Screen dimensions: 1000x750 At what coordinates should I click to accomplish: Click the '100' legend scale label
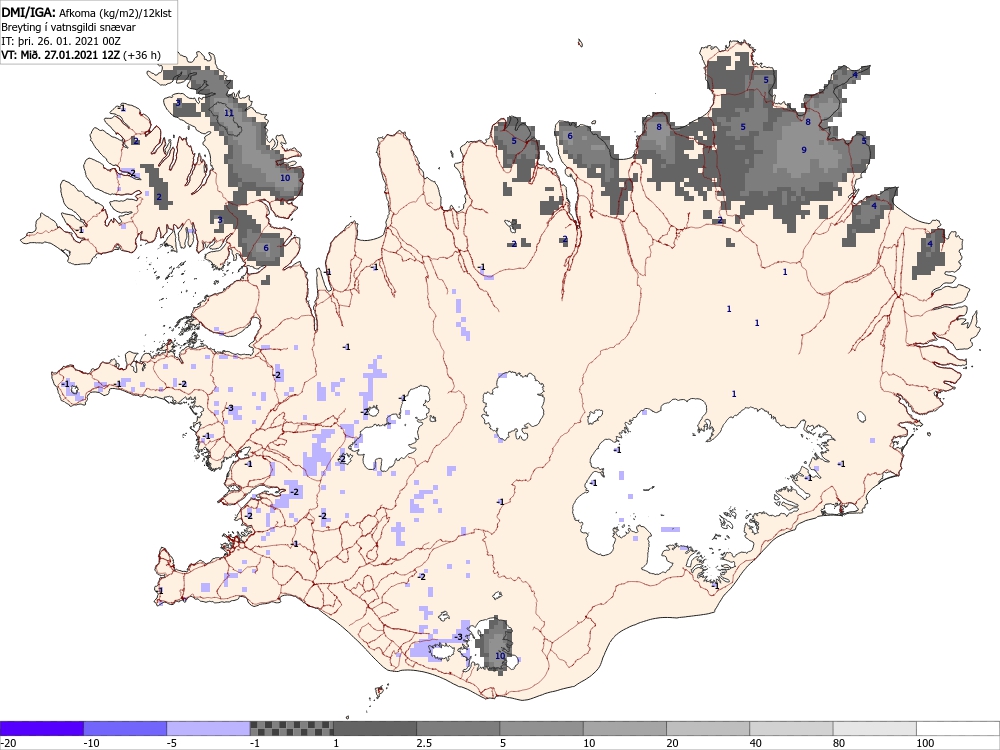pyautogui.click(x=925, y=743)
